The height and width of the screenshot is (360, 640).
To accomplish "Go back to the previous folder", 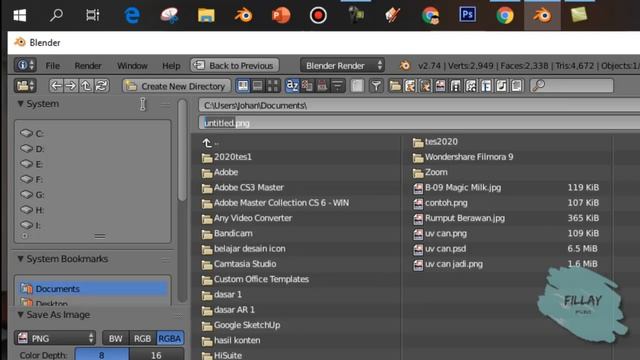I will point(56,86).
